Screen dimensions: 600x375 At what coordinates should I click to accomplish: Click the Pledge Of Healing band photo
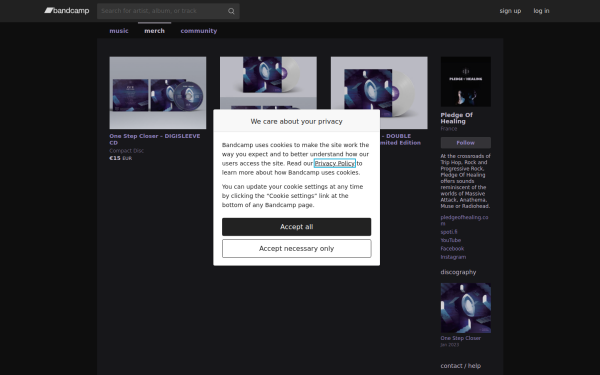(465, 82)
